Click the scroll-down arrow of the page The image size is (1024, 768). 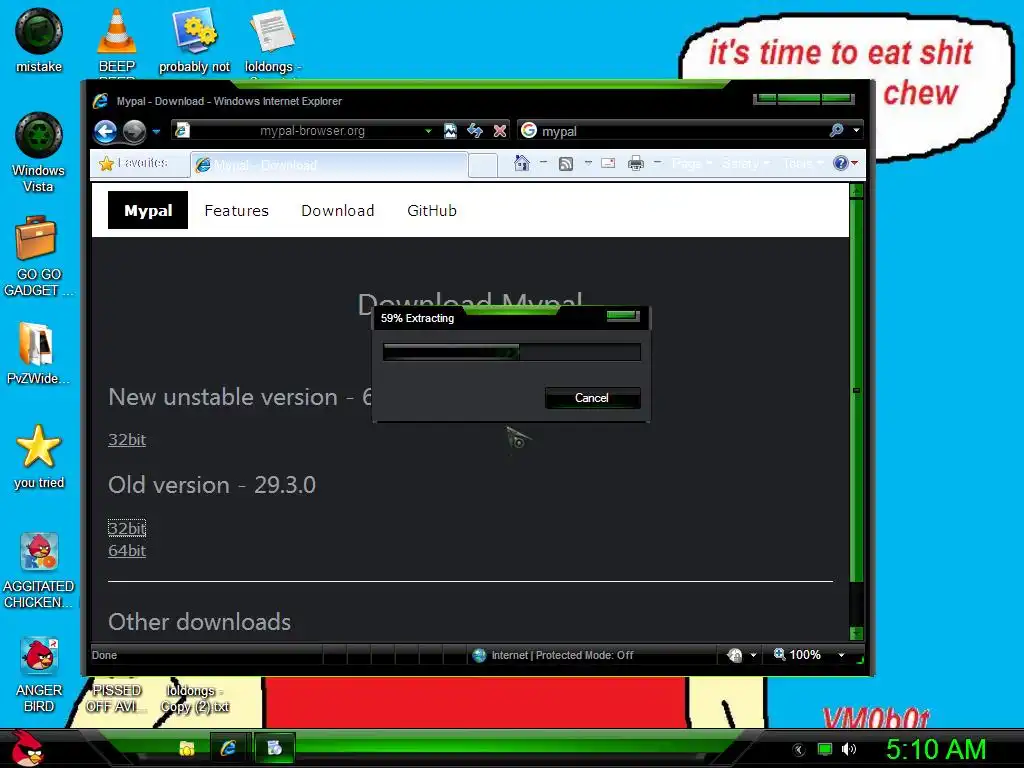(x=856, y=633)
